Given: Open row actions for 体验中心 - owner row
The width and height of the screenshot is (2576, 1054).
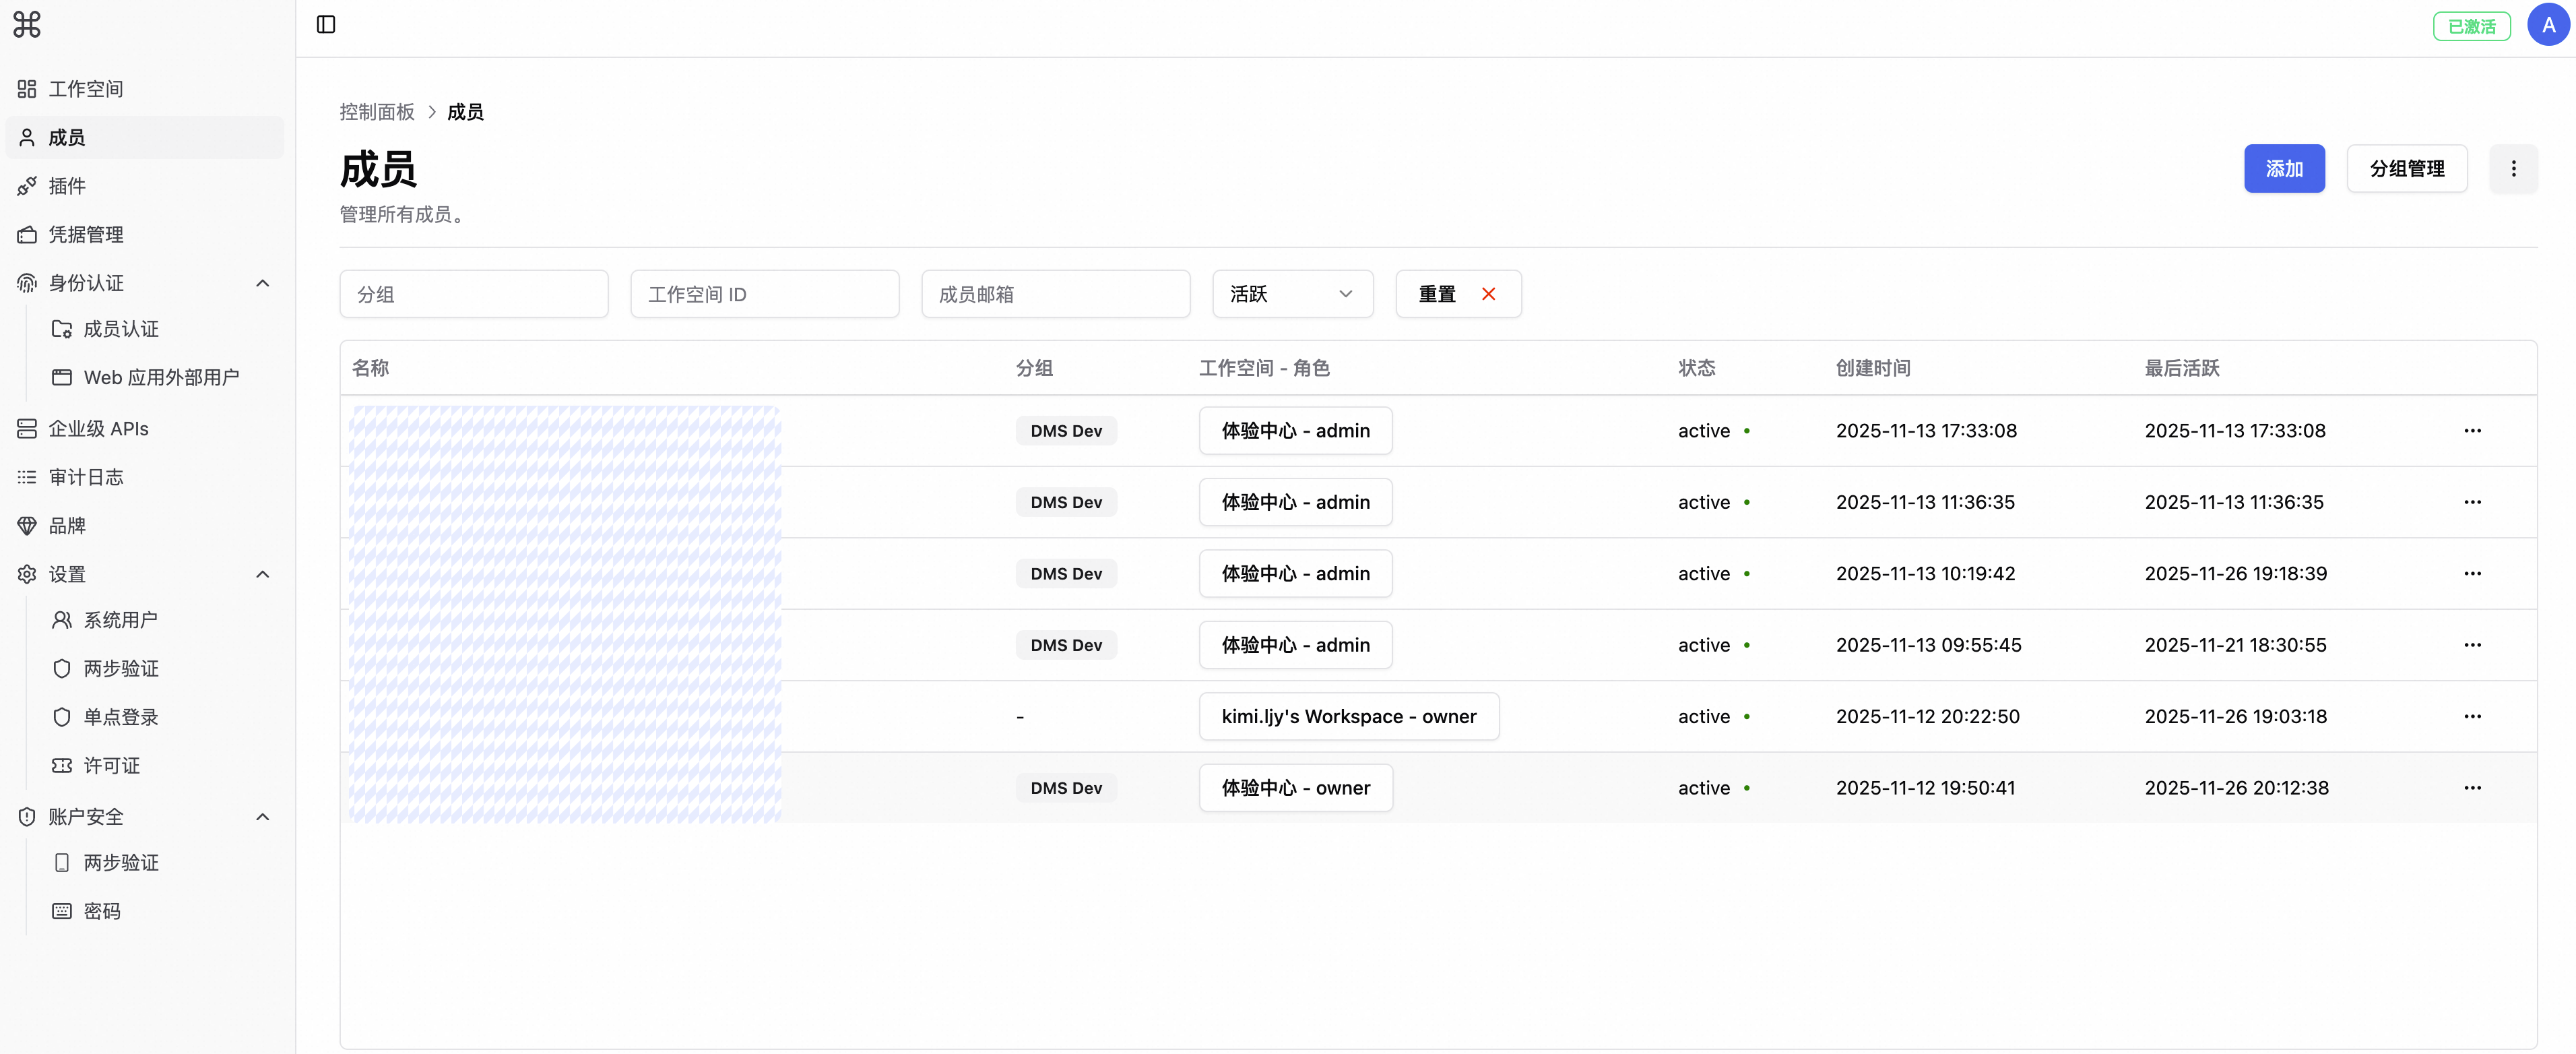Looking at the screenshot, I should 2472,788.
